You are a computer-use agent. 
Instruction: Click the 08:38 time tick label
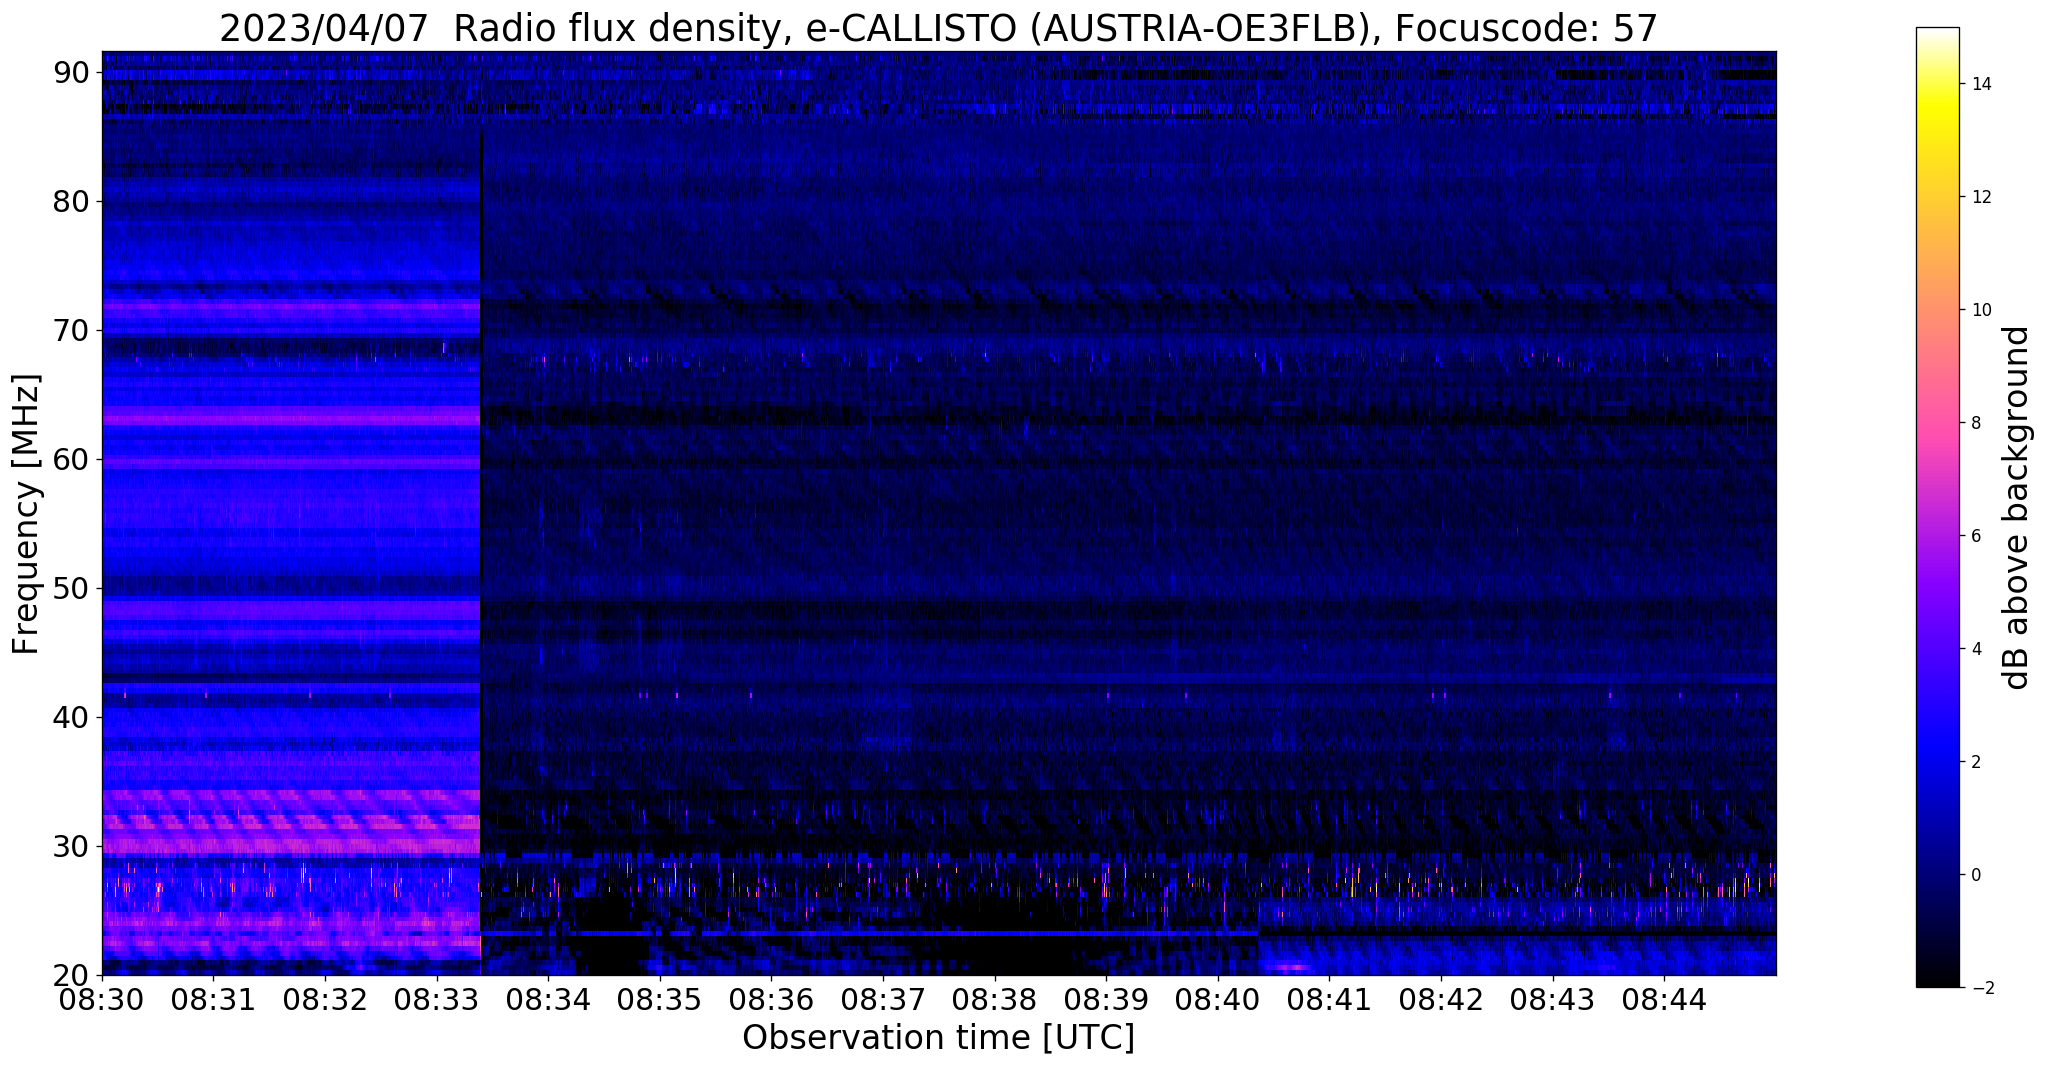995,999
